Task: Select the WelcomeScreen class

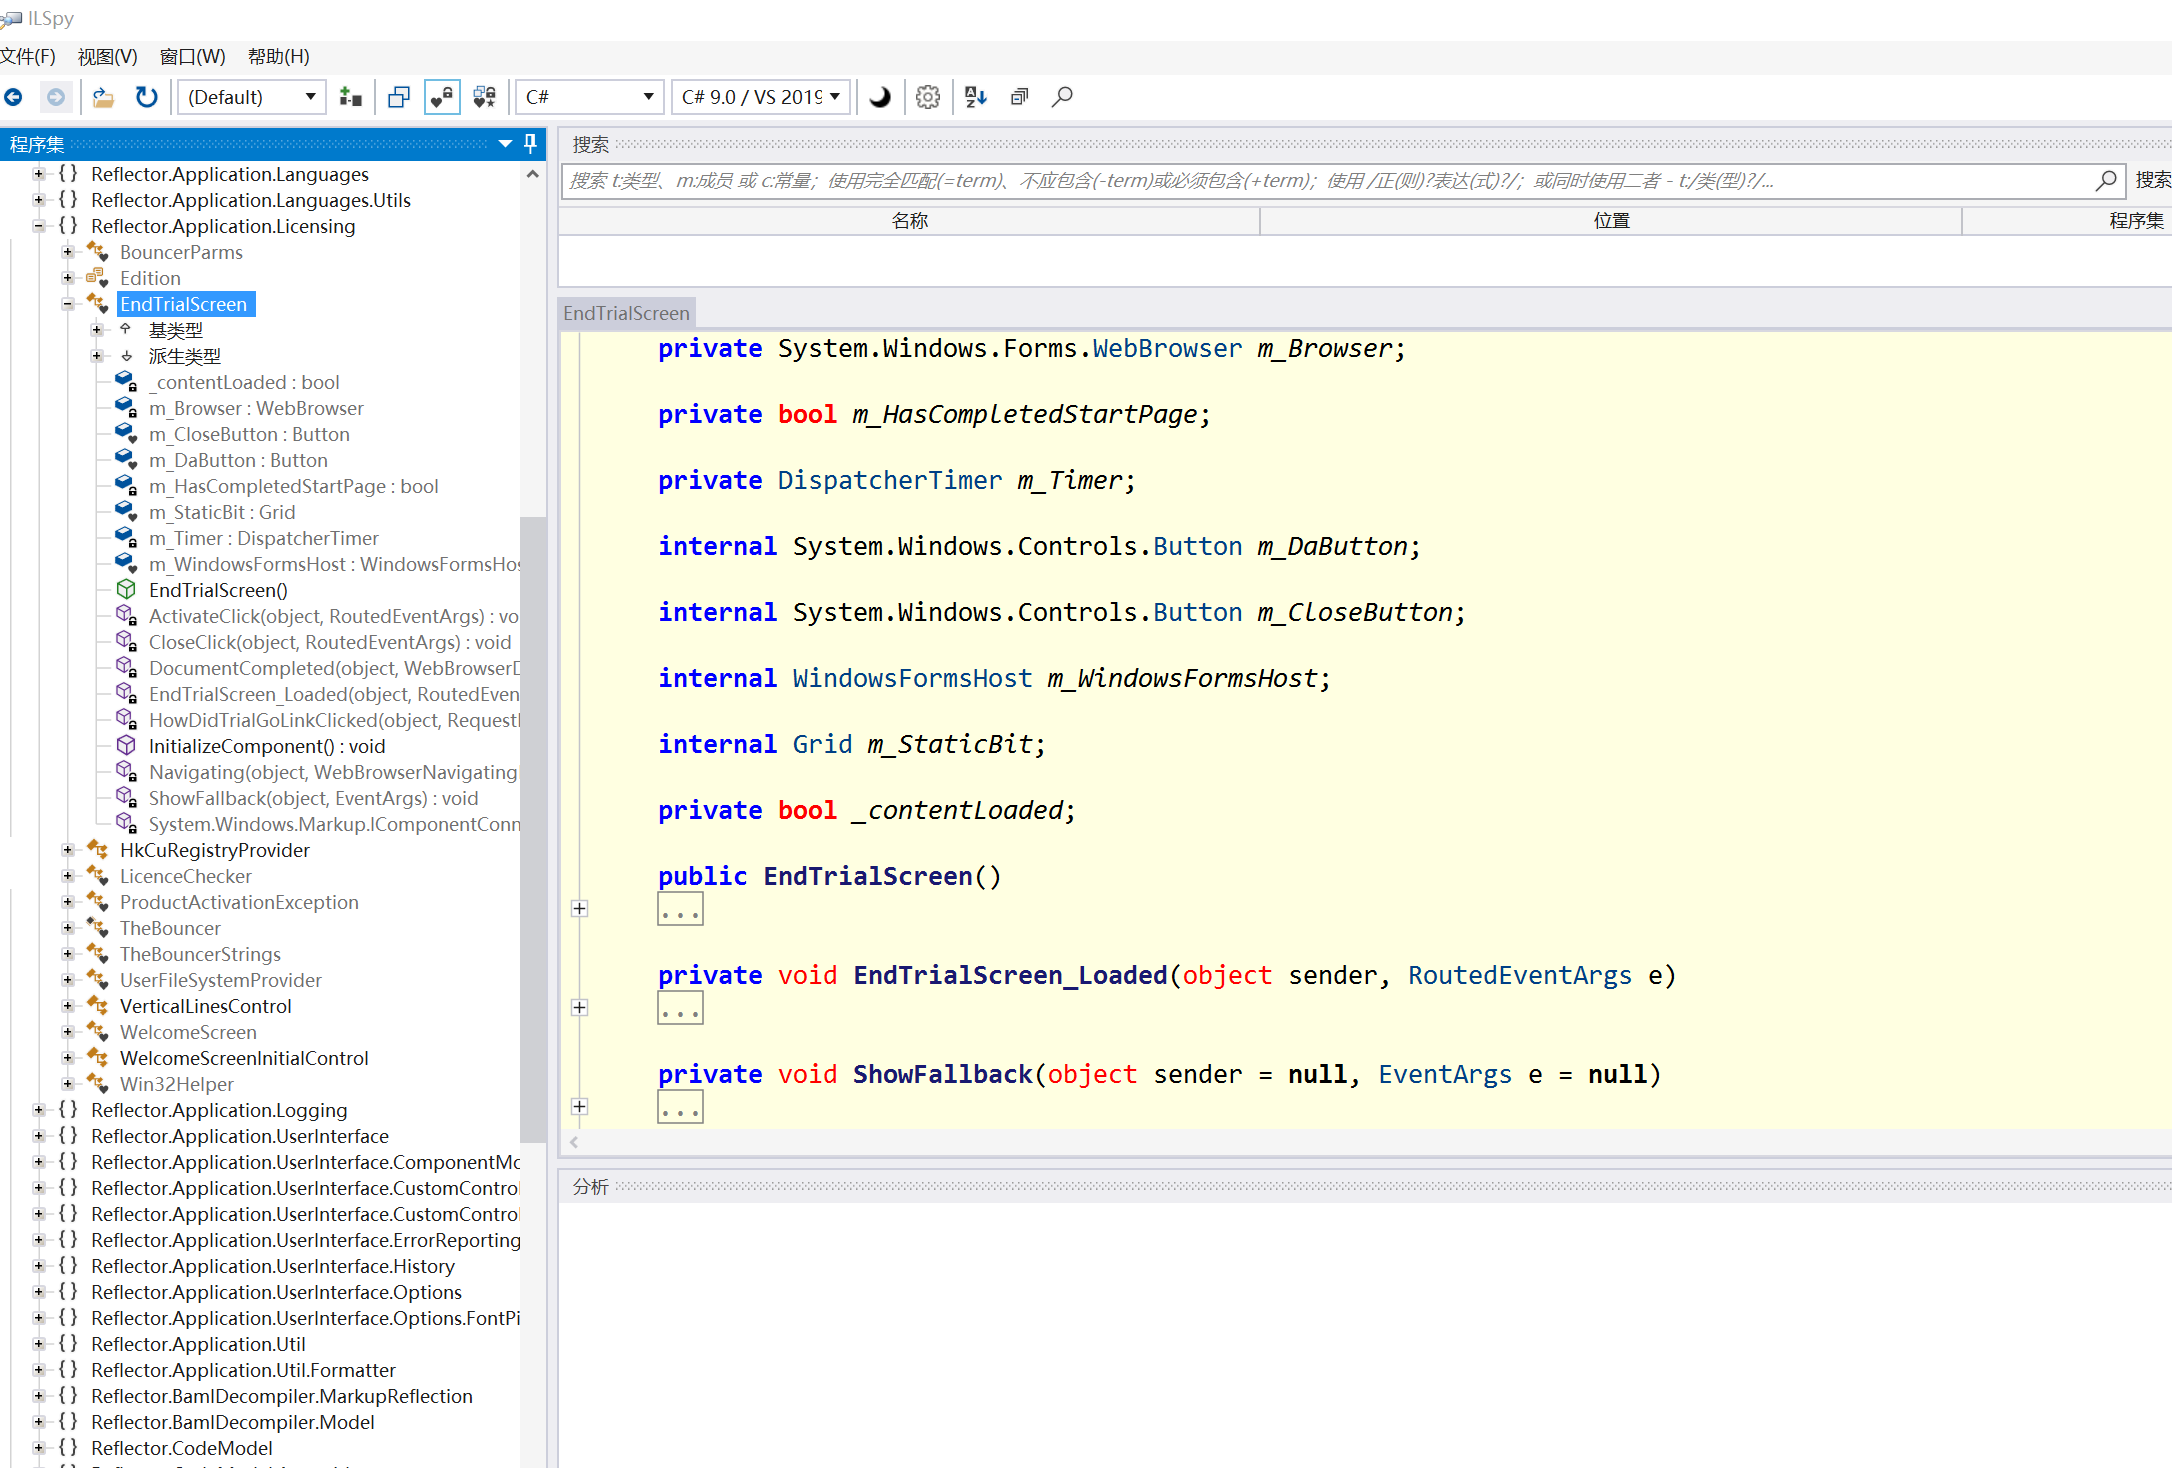Action: point(188,1032)
